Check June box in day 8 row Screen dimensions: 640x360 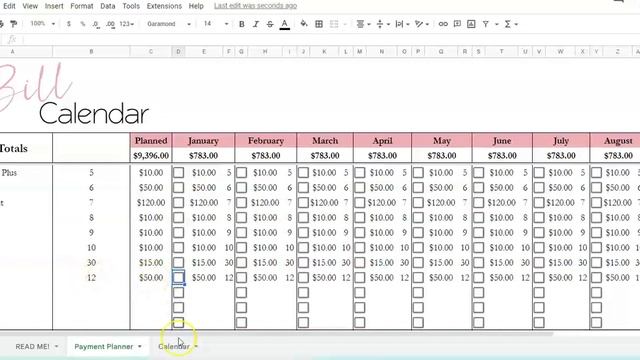coord(478,218)
